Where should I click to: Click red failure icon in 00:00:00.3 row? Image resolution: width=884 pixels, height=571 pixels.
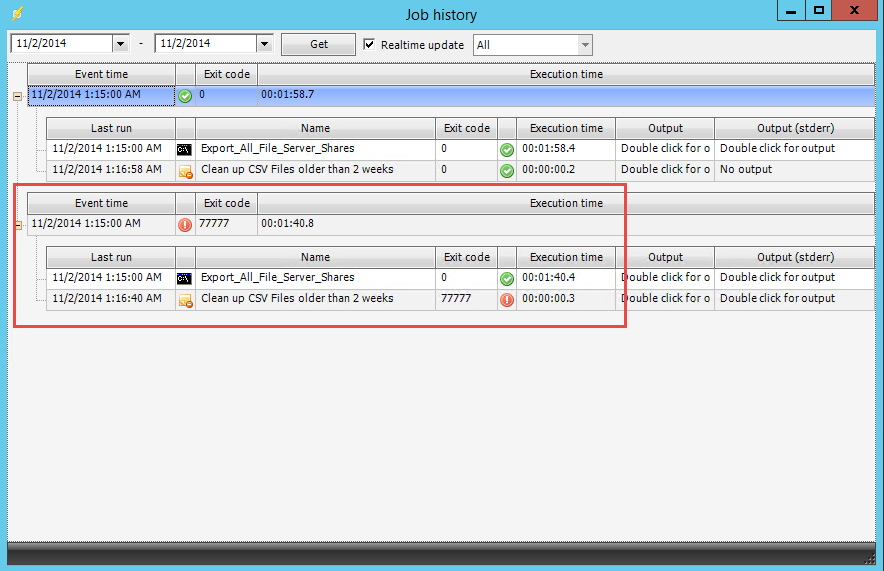tap(507, 300)
